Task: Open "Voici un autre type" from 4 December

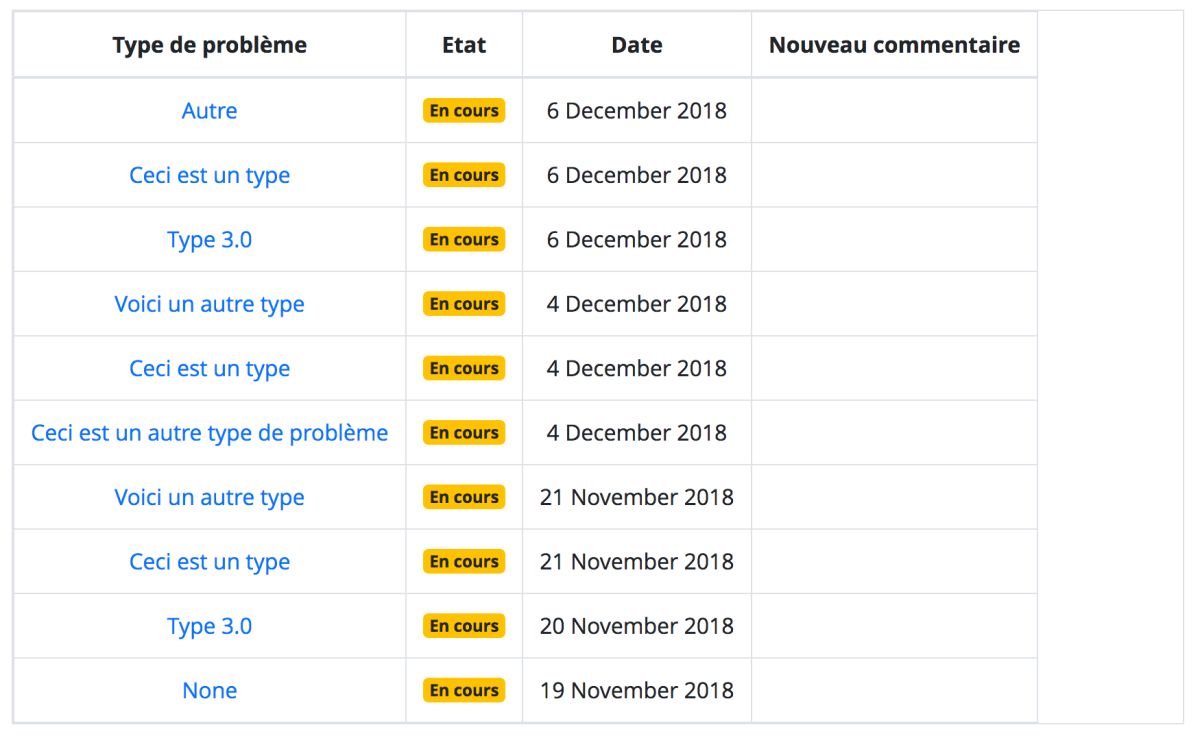Action: tap(209, 304)
